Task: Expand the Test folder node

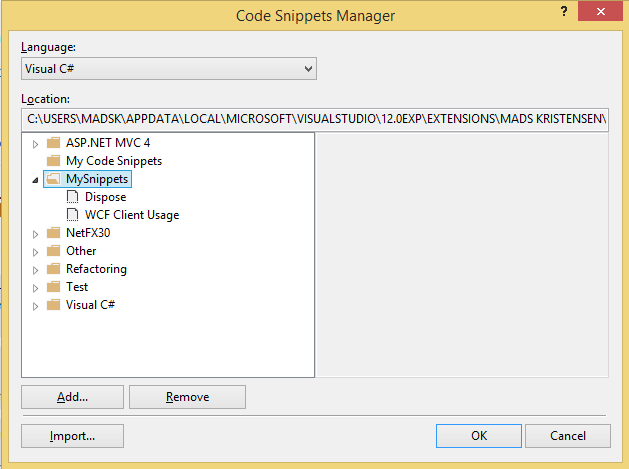Action: pyautogui.click(x=36, y=287)
